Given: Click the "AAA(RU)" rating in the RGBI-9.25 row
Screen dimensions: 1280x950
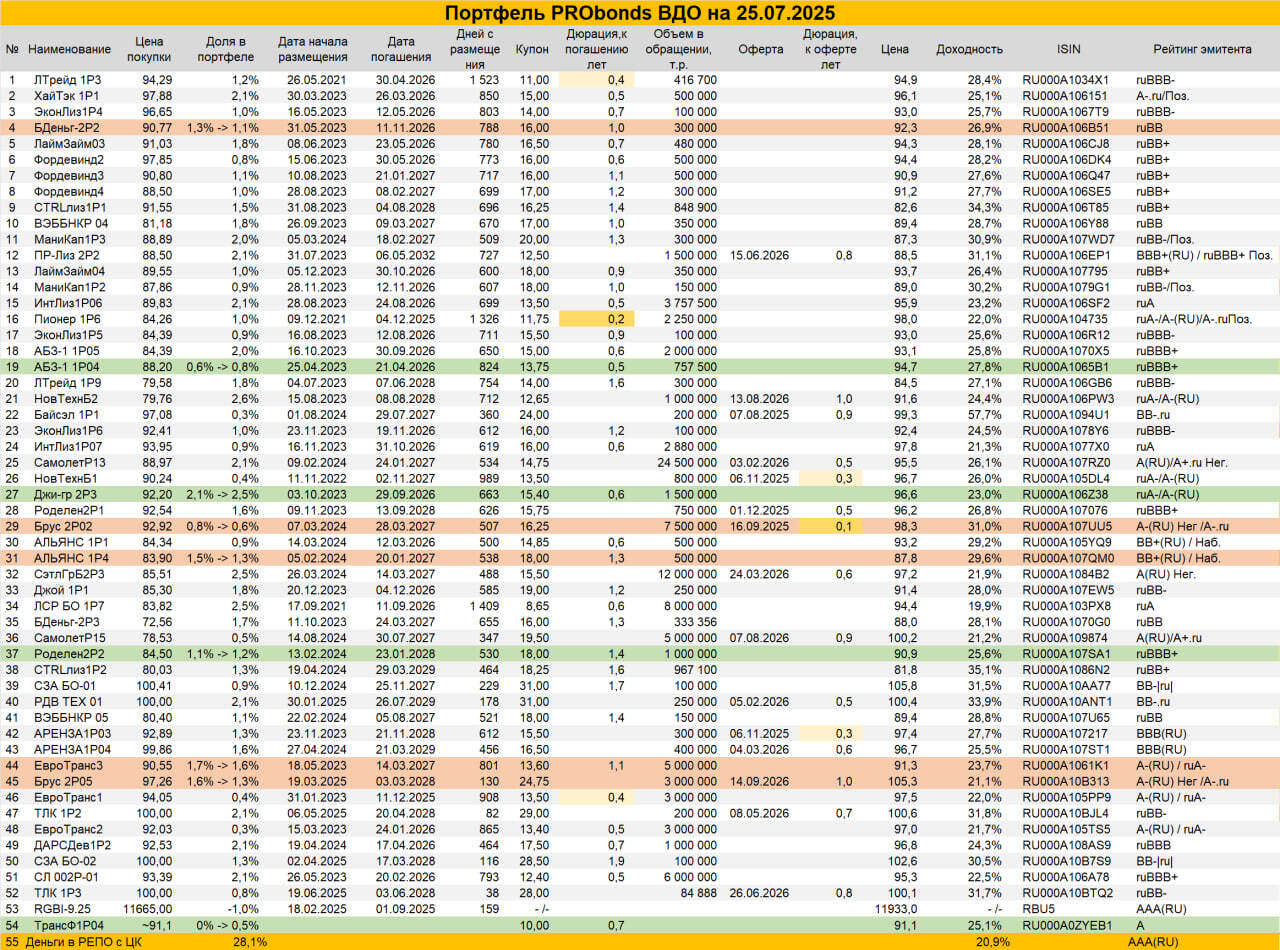Looking at the screenshot, I should [x=1160, y=909].
